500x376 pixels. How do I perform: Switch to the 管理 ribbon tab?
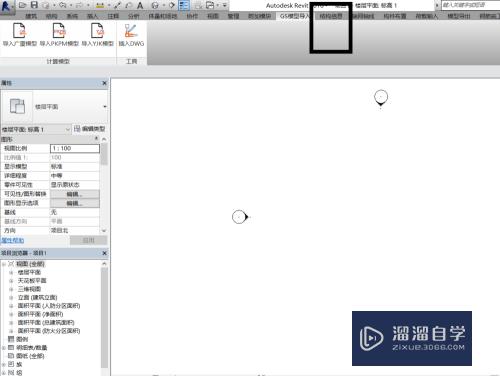pos(233,16)
